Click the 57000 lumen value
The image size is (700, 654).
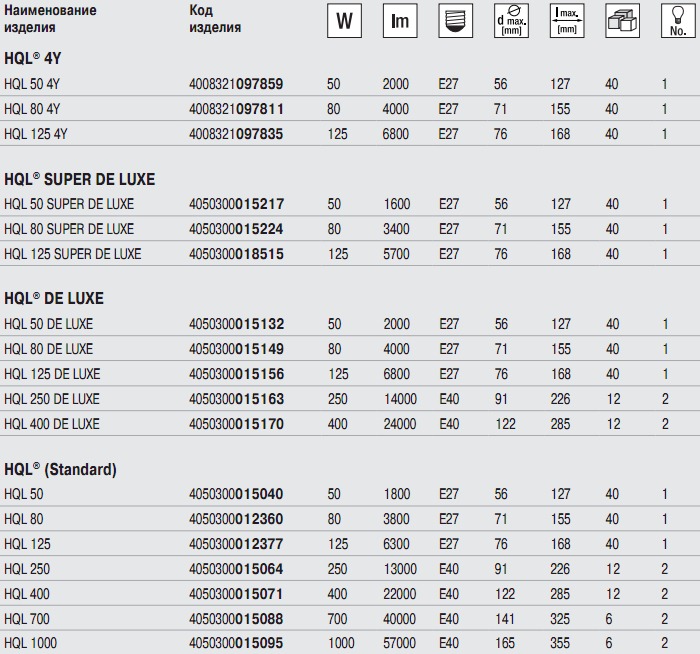click(x=399, y=643)
